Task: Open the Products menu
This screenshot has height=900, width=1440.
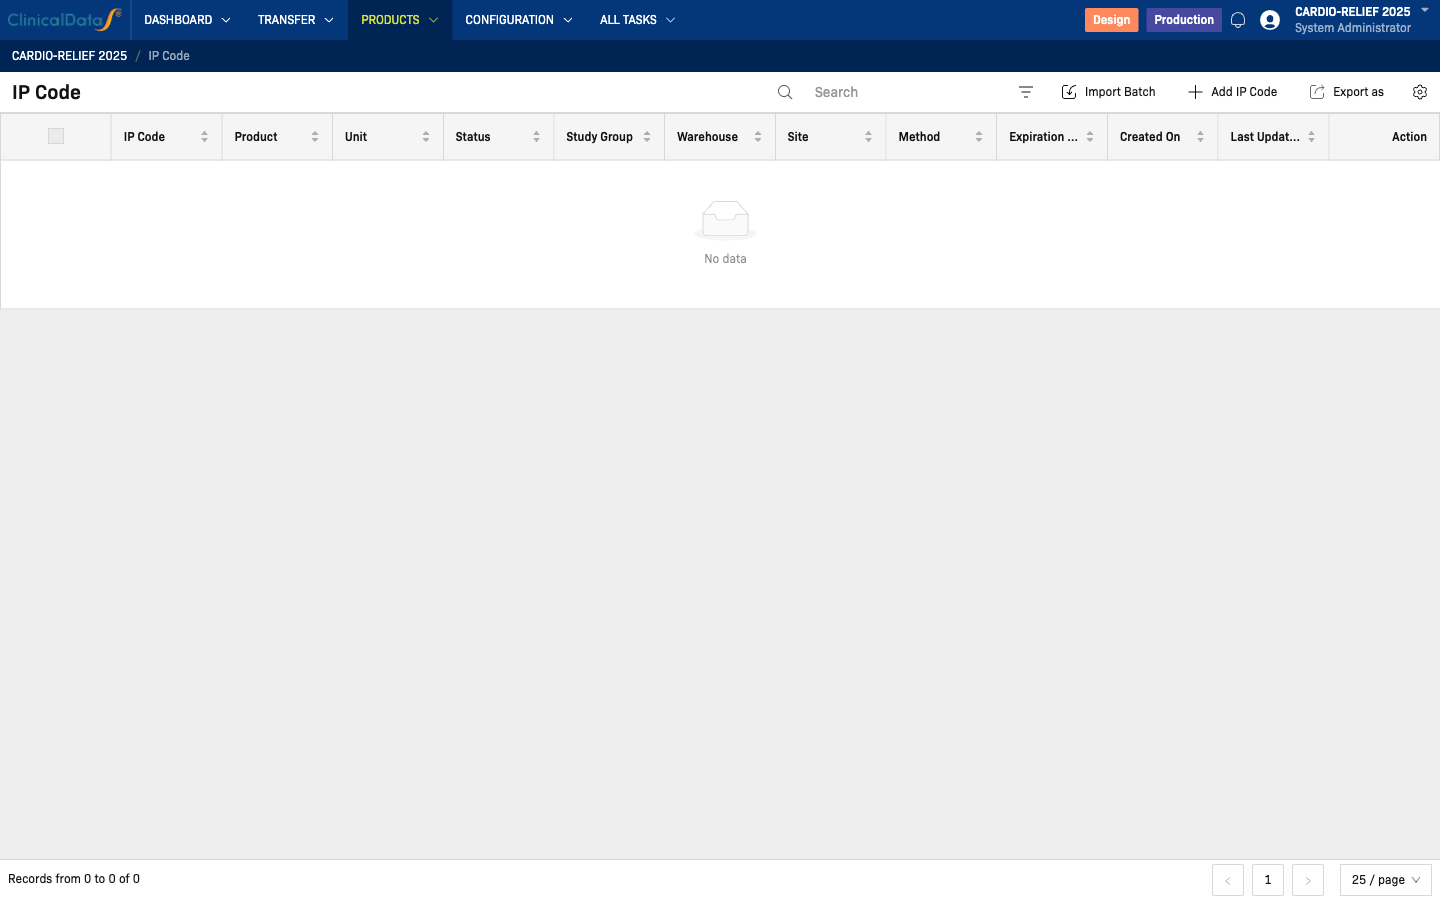Action: [399, 20]
